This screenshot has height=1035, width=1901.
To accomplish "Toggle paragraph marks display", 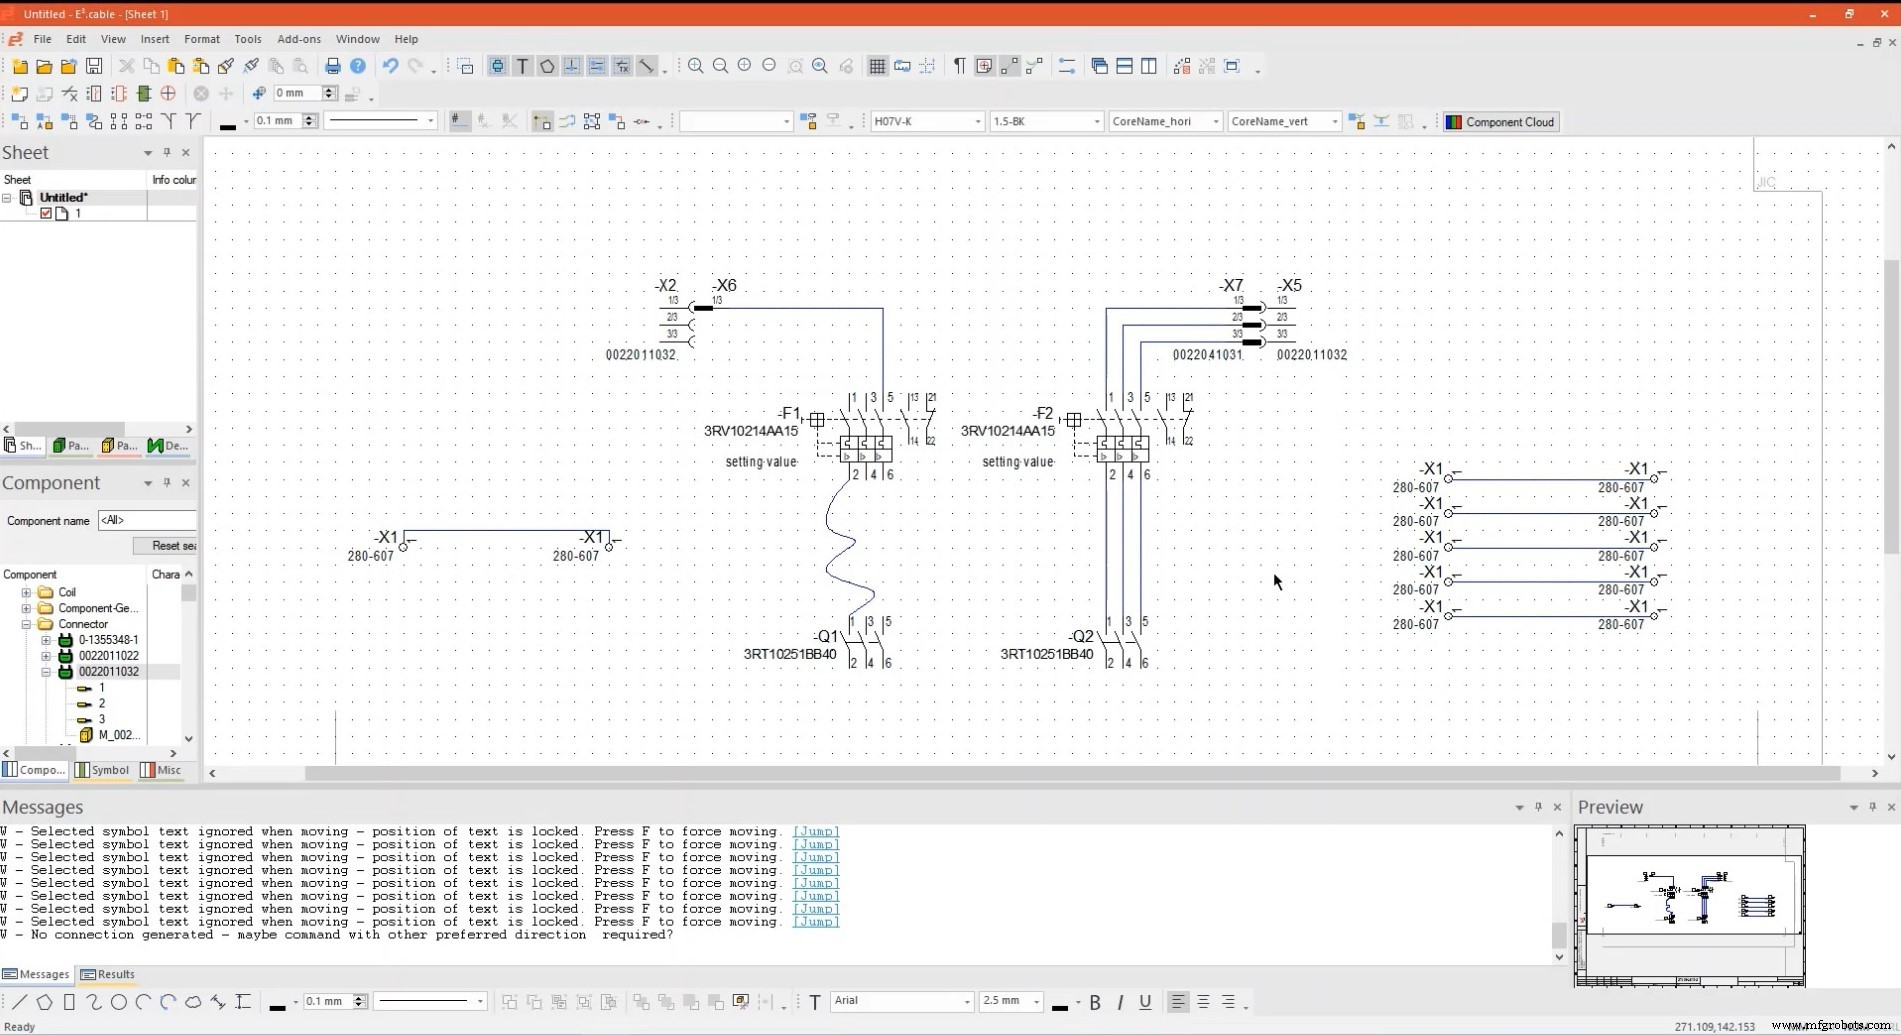I will pyautogui.click(x=957, y=65).
